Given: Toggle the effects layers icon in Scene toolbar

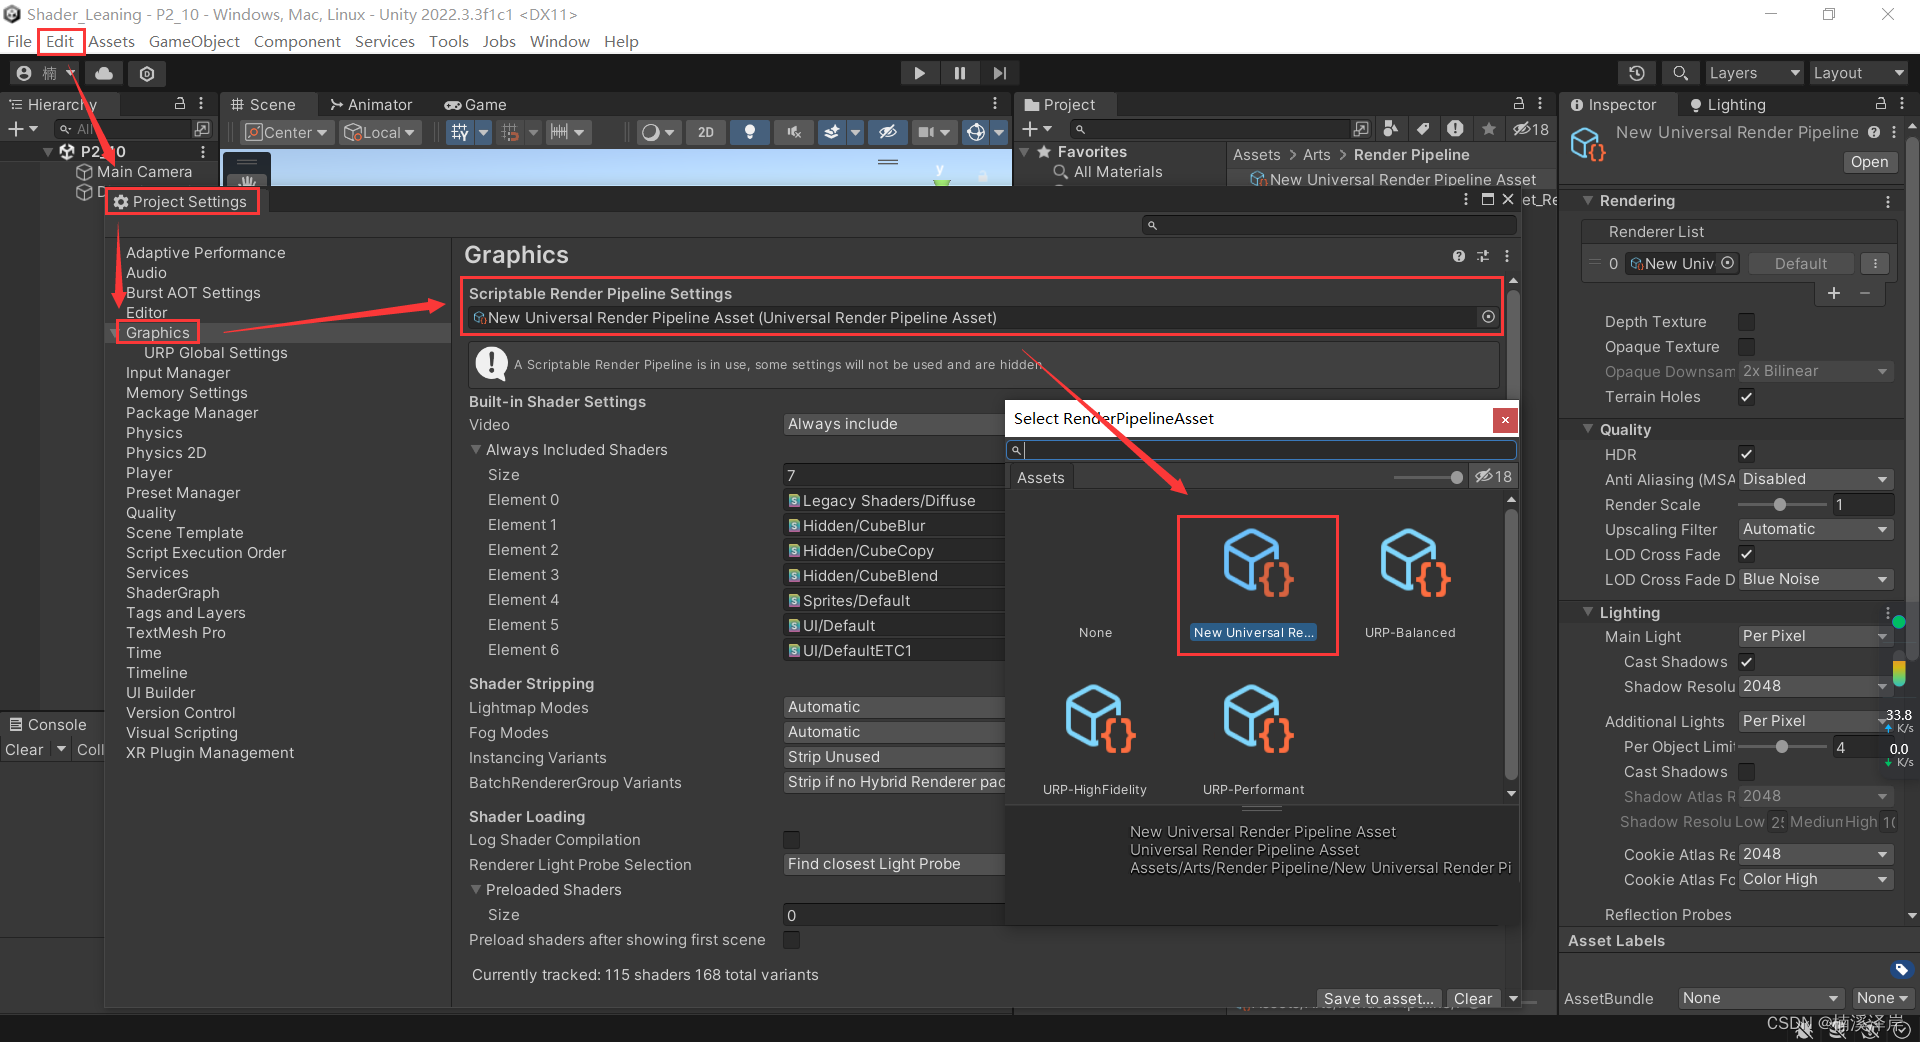Looking at the screenshot, I should click(x=831, y=132).
